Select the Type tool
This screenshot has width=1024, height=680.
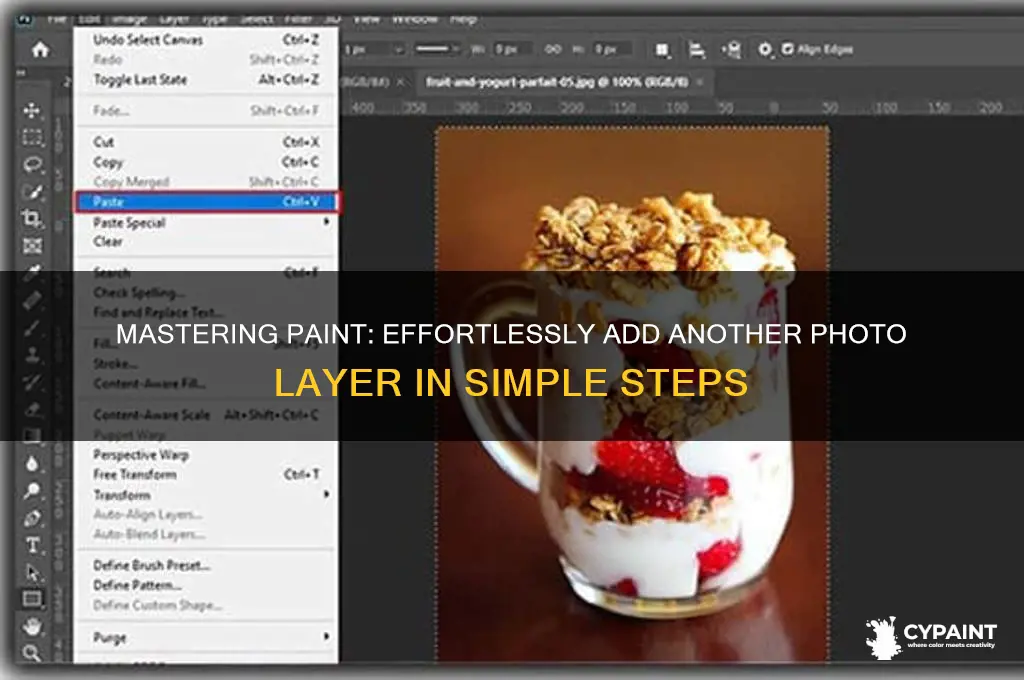pos(32,545)
